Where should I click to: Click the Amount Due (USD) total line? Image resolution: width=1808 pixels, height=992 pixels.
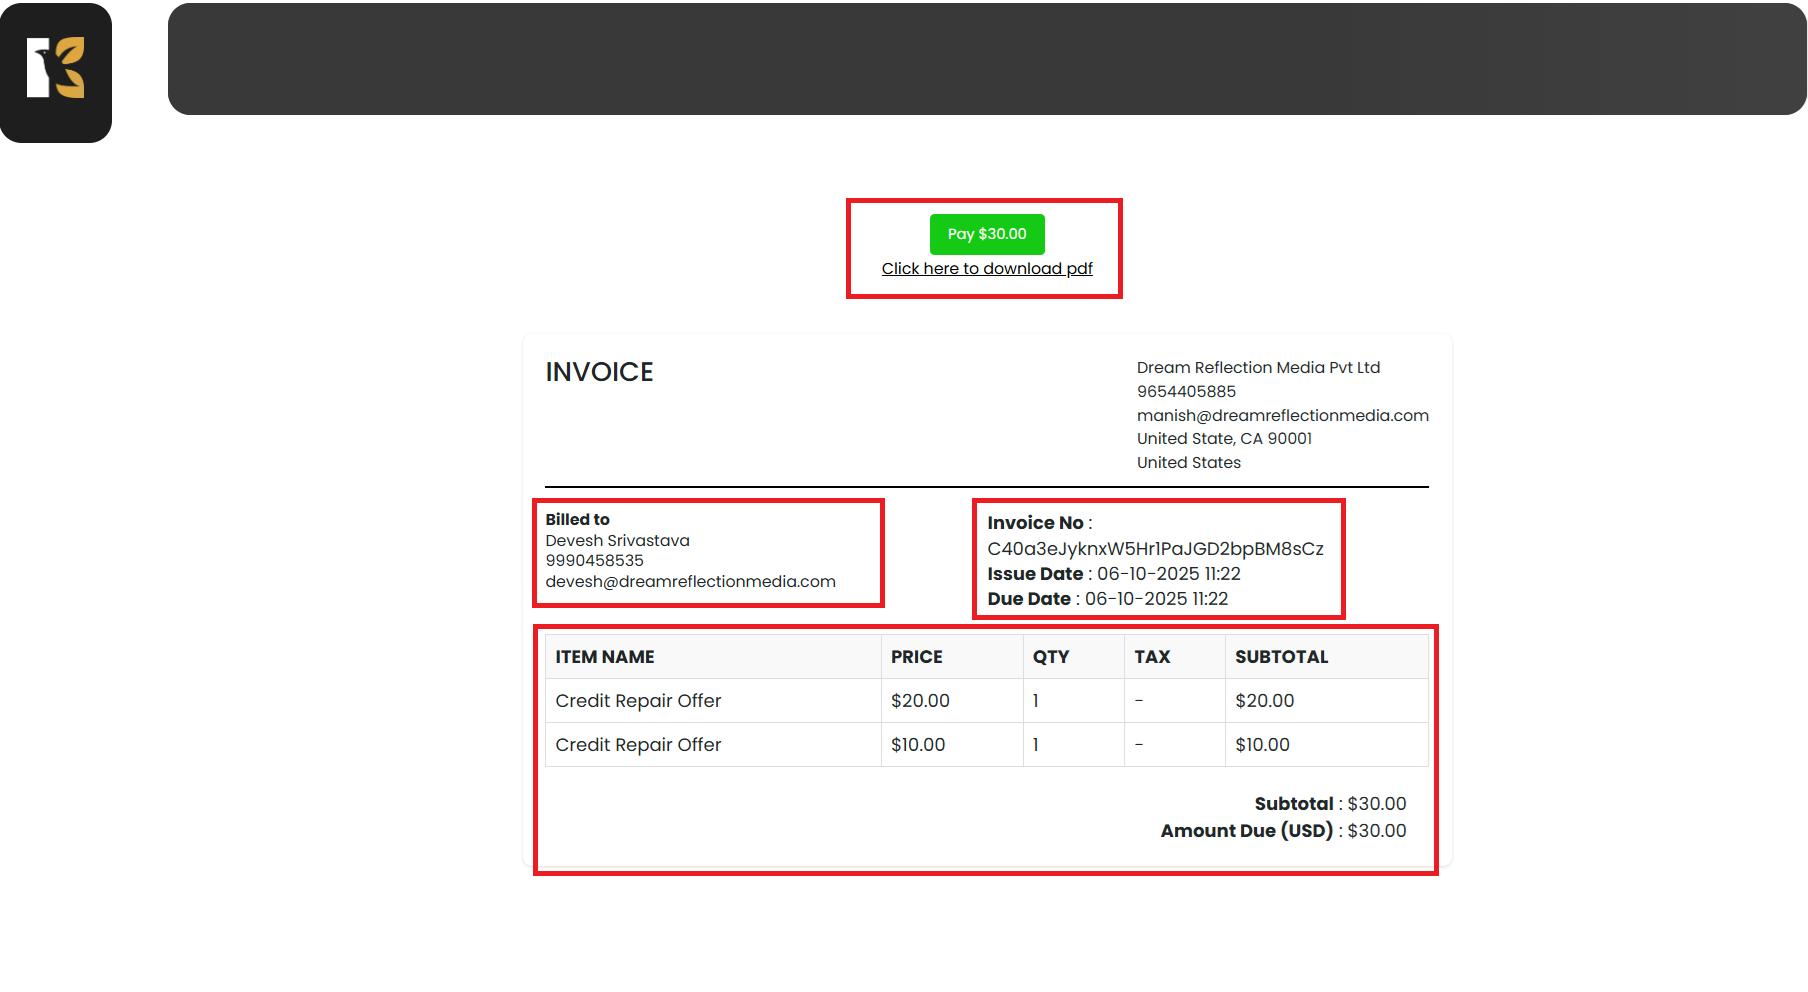(x=1282, y=831)
